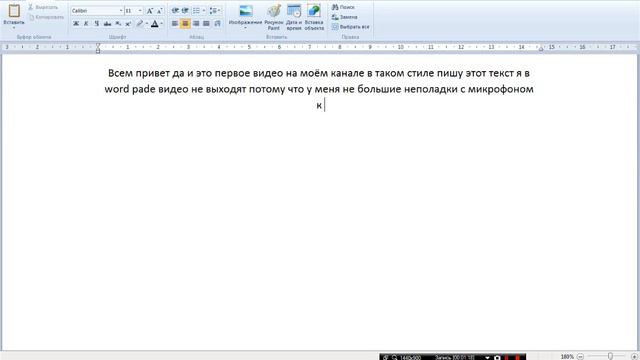Open the paragraph settings icon
Screen dimensions: 640x360
218,24
